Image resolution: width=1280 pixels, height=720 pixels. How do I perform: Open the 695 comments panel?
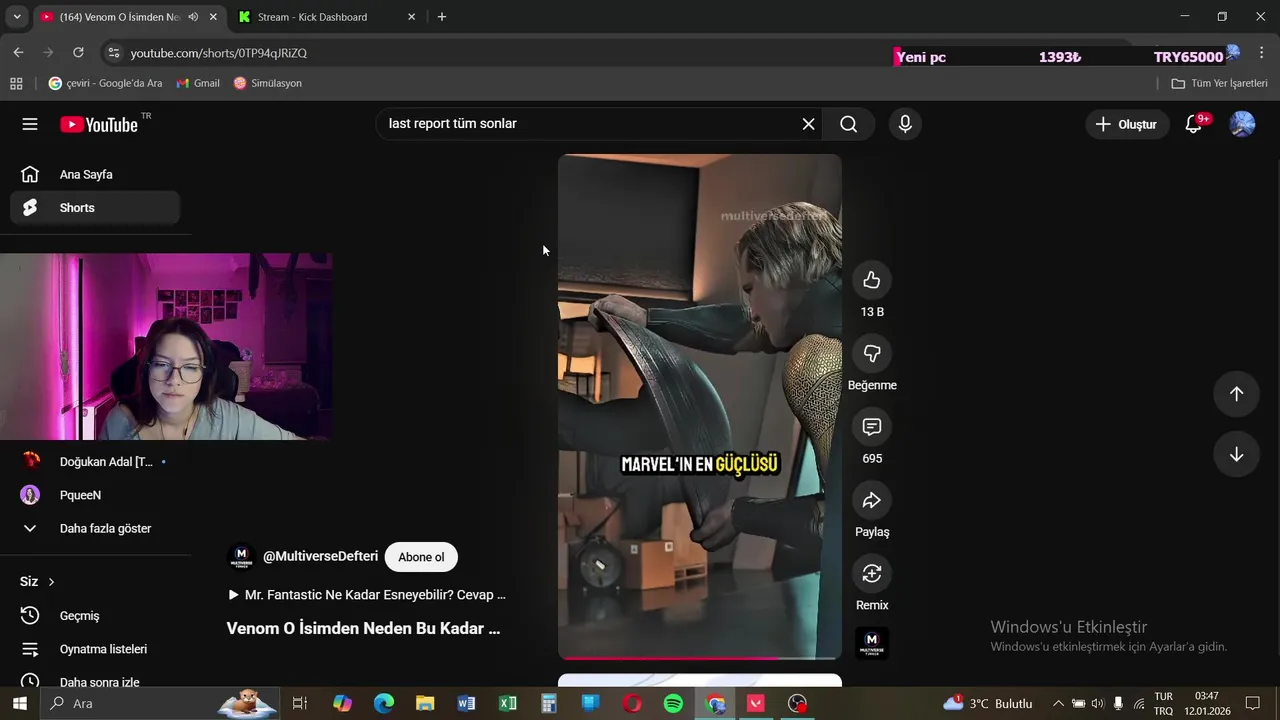click(x=872, y=427)
